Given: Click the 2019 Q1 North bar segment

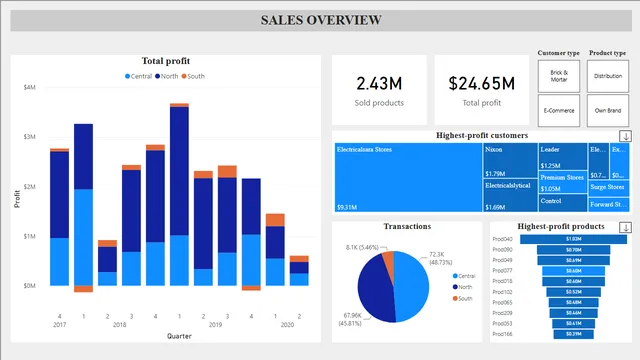Looking at the screenshot, I should [180, 171].
